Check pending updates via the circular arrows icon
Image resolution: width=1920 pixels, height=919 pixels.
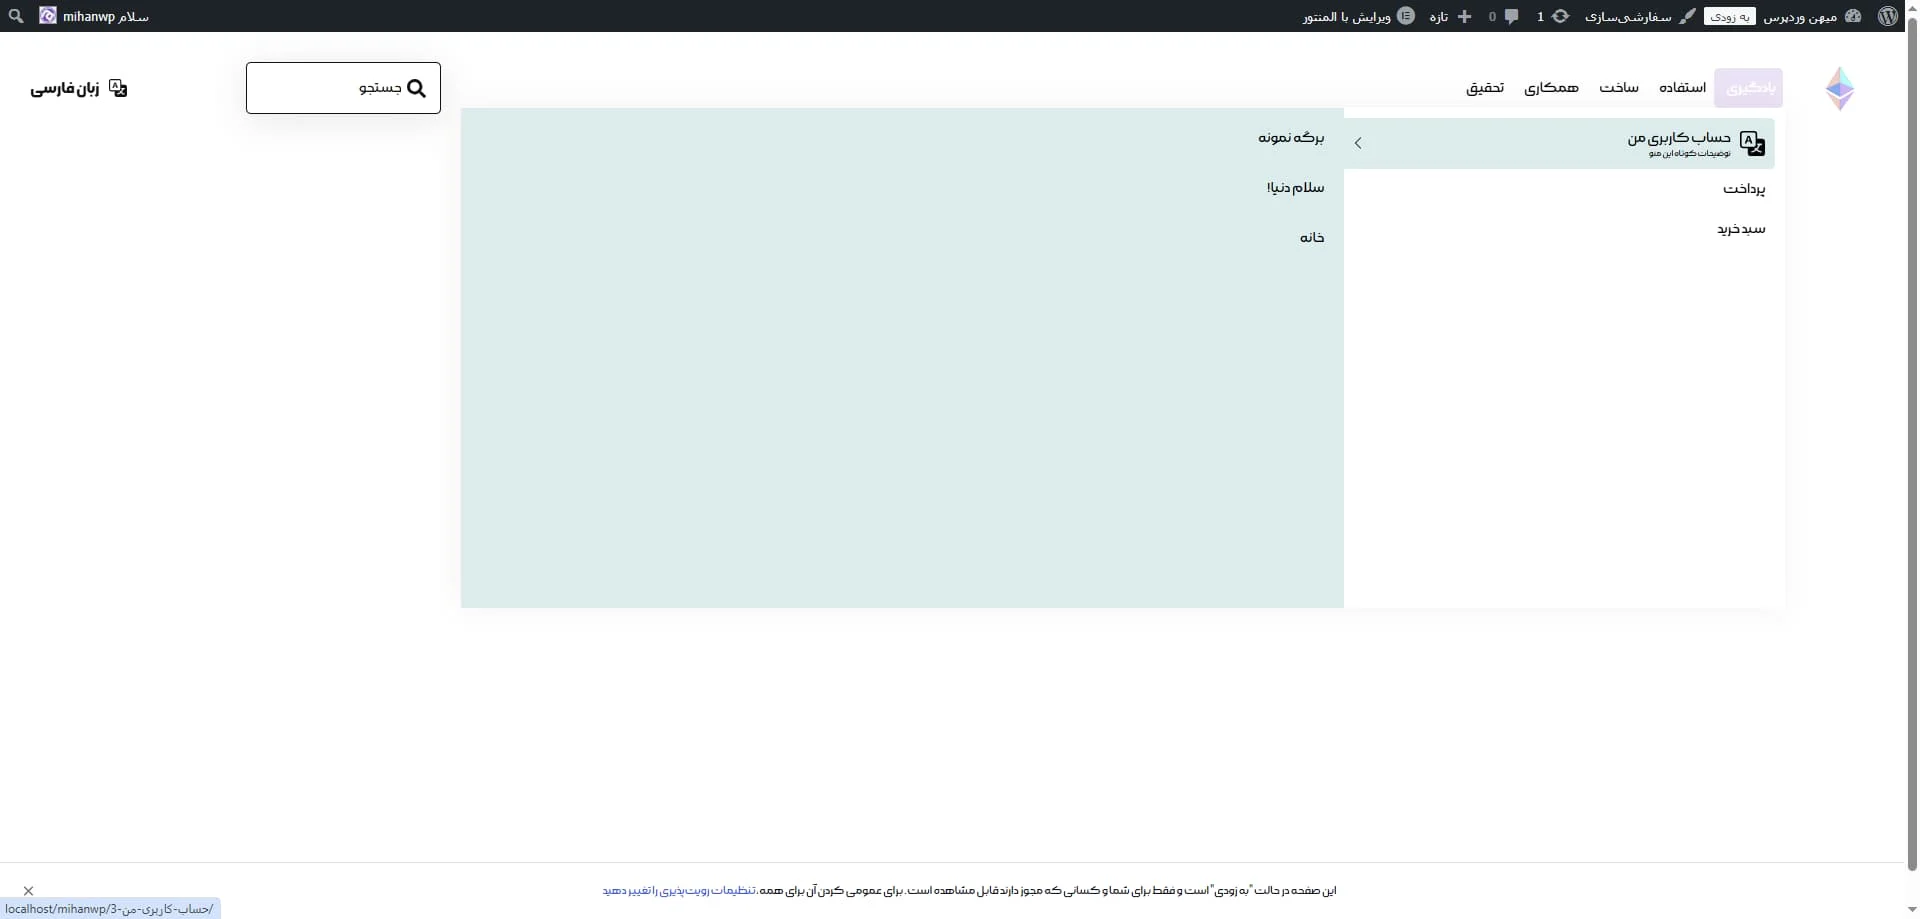pyautogui.click(x=1560, y=16)
